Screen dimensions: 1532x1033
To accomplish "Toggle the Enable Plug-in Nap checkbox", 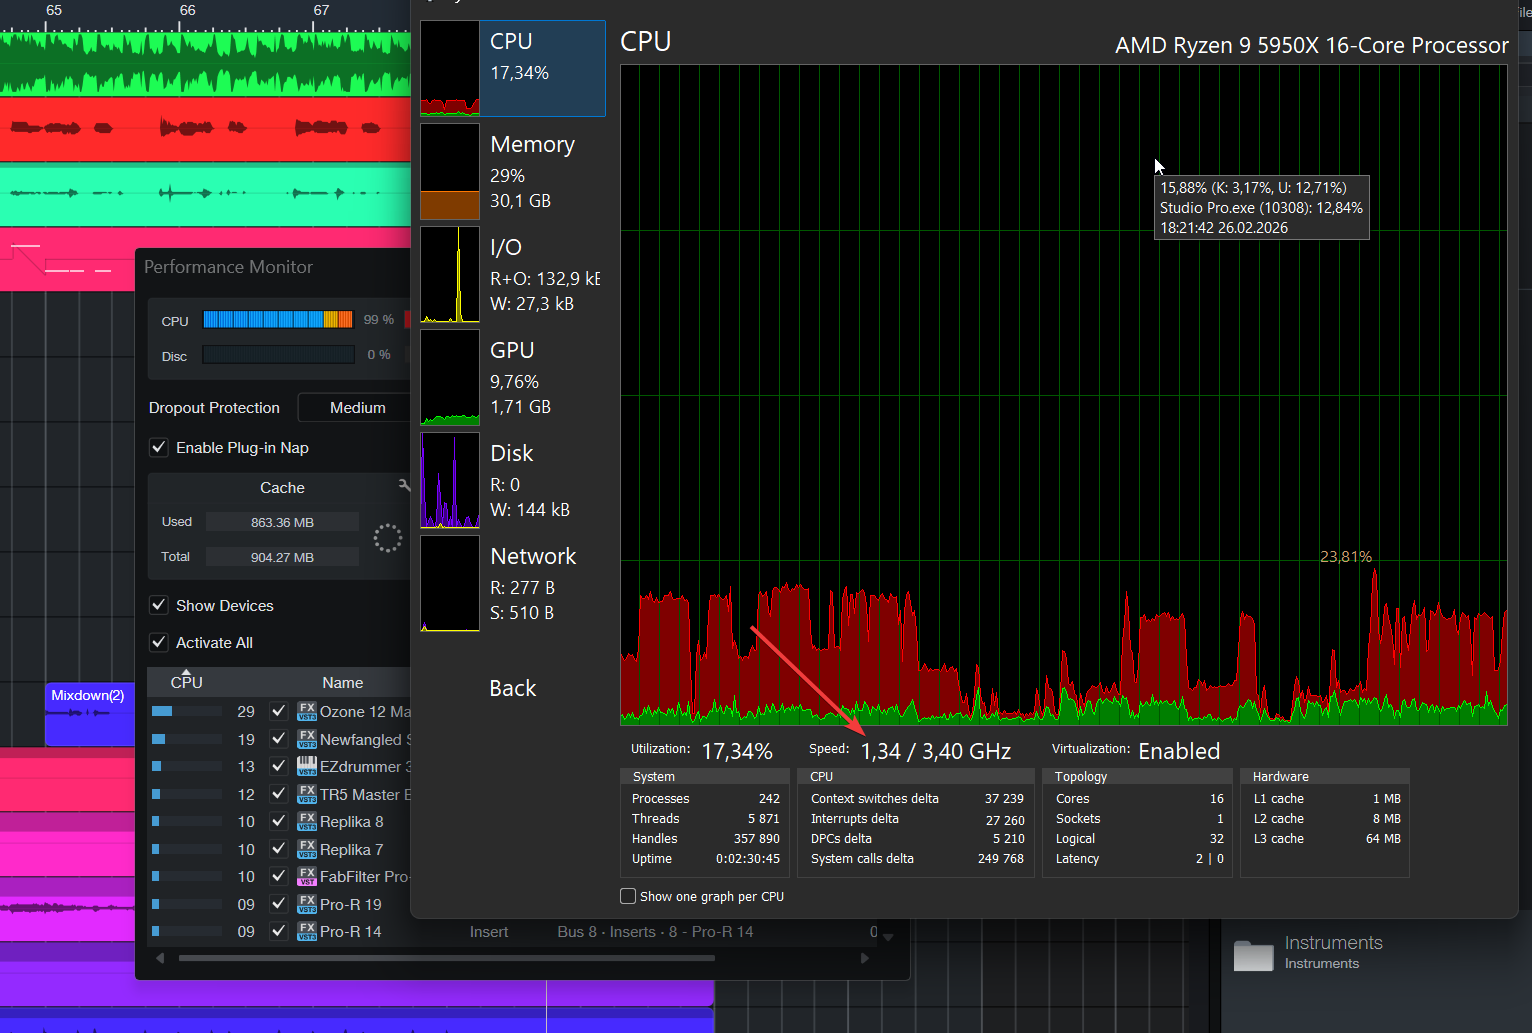I will [159, 447].
